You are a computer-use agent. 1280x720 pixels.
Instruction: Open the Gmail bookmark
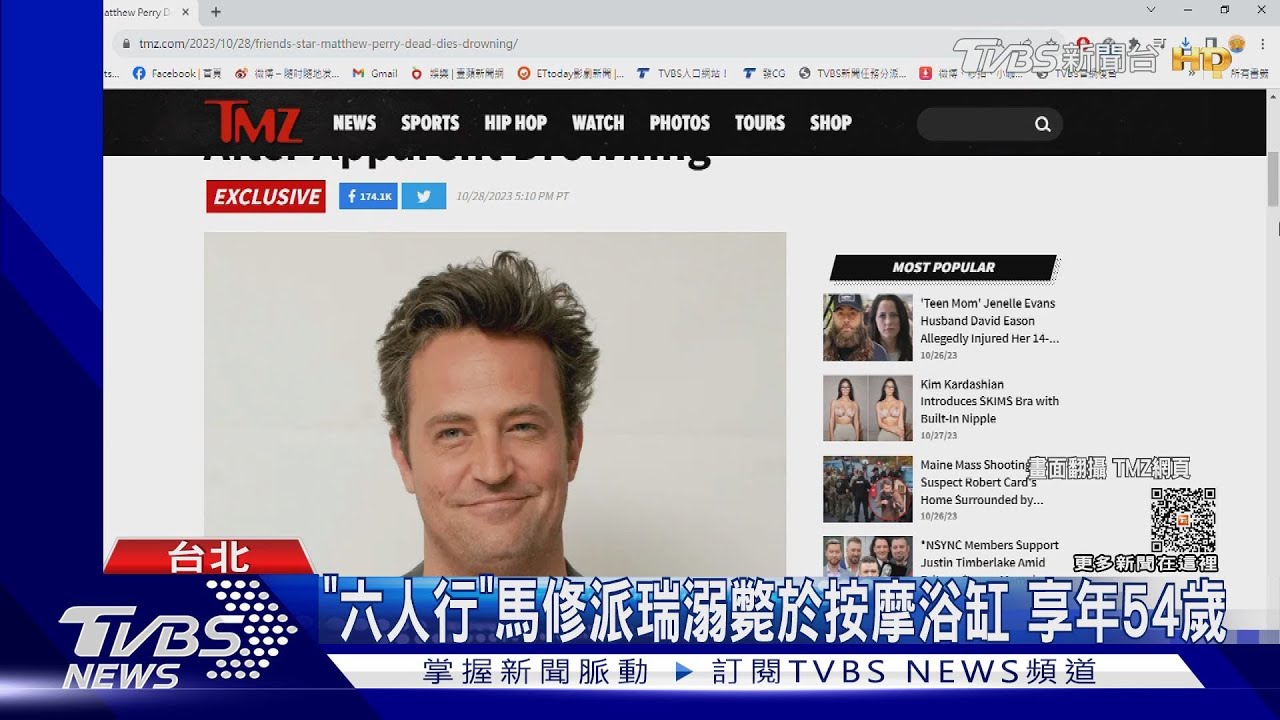(x=375, y=73)
